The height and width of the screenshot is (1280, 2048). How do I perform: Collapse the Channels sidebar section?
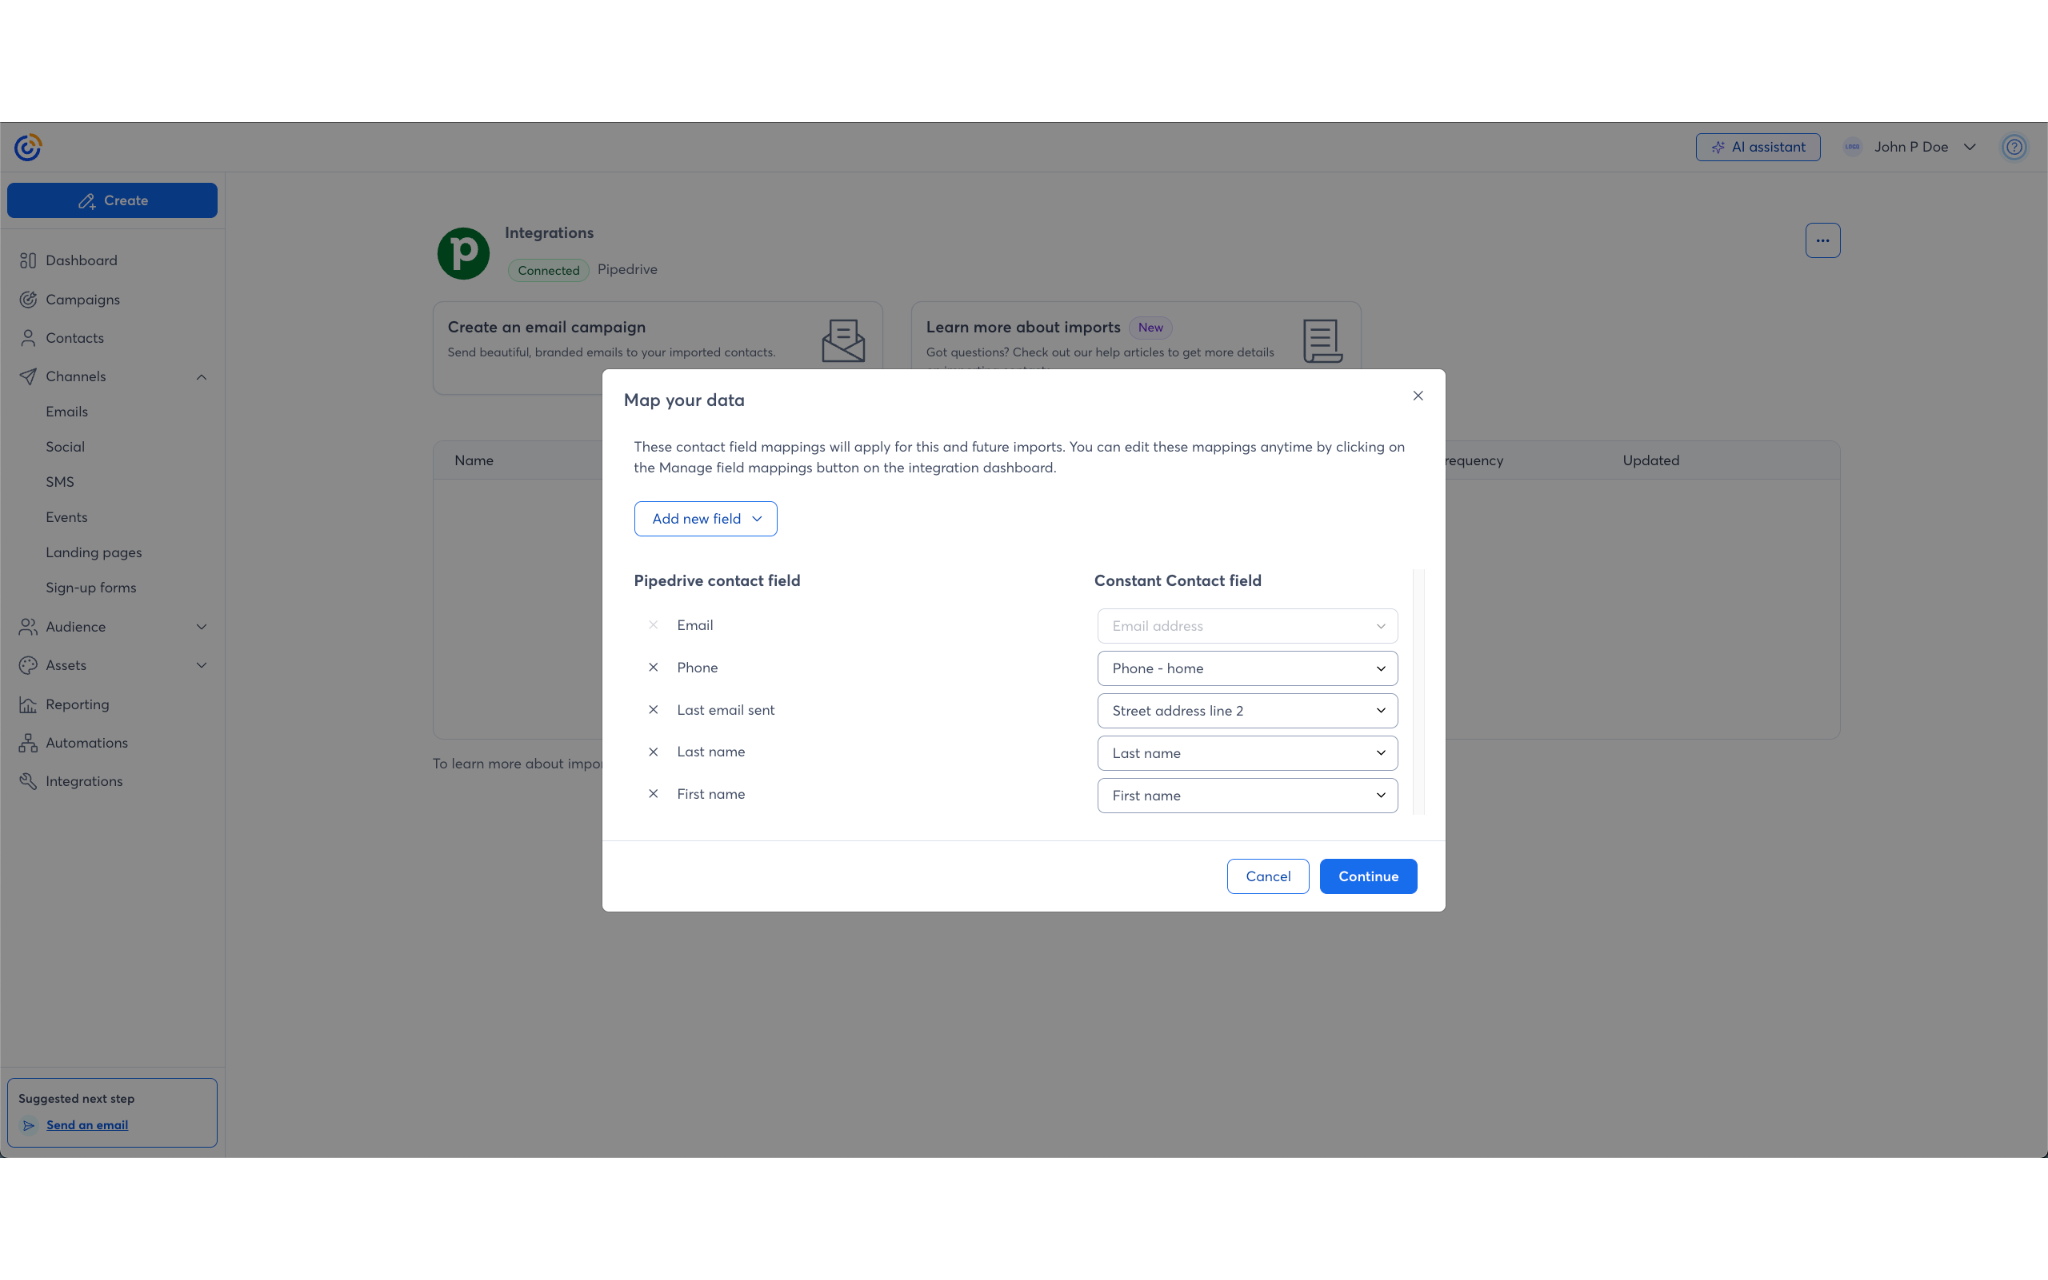tap(201, 377)
